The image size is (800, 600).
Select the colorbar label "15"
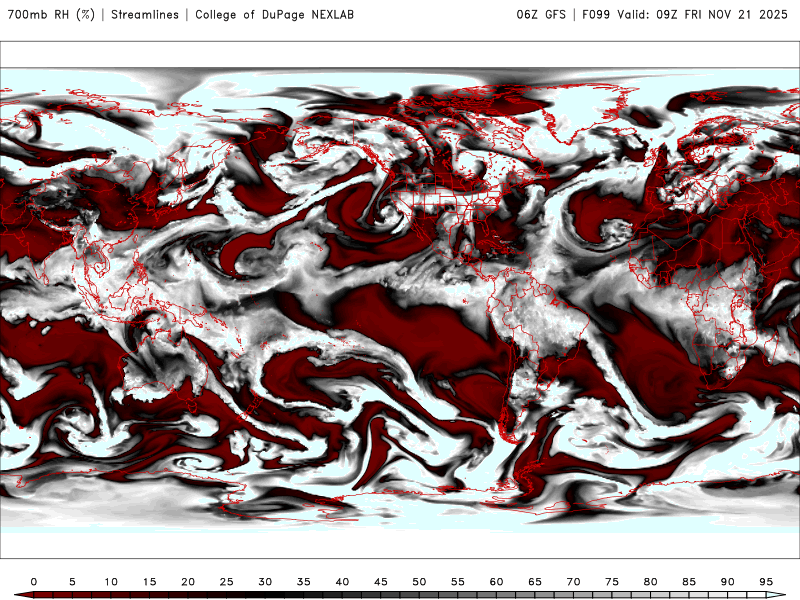pyautogui.click(x=149, y=582)
